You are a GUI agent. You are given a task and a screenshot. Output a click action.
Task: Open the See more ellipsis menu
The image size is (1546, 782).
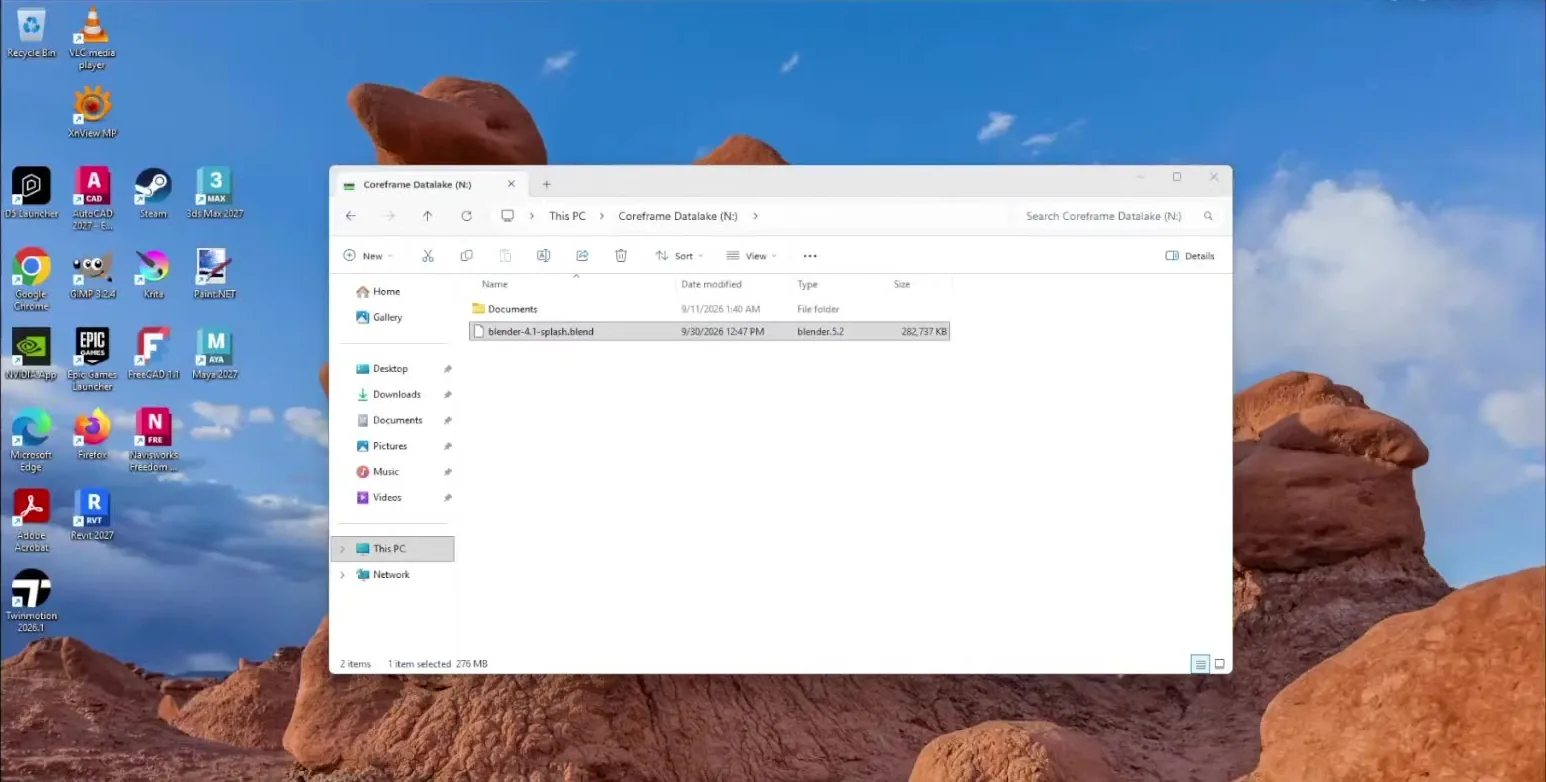pyautogui.click(x=810, y=256)
